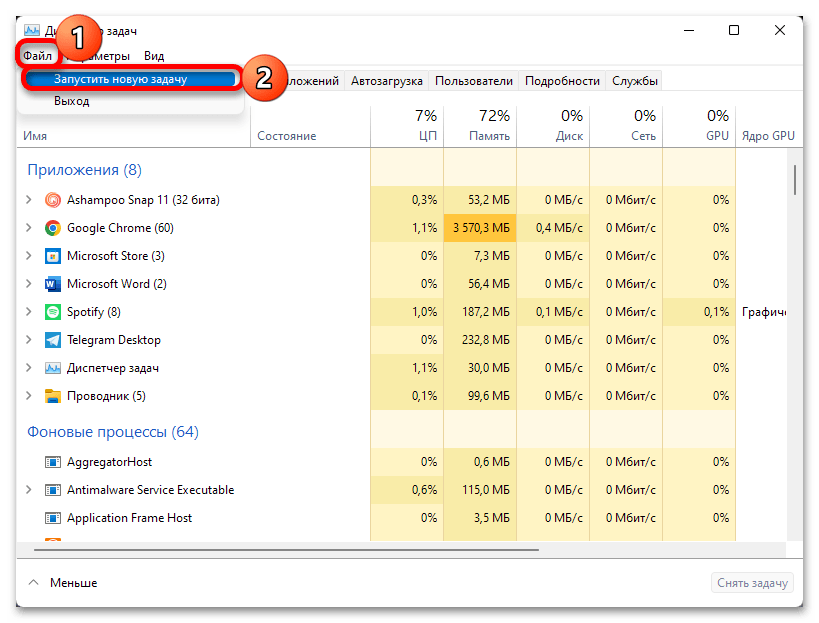
Task: Expand the Диспетчер задач entry
Action: tap(29, 368)
